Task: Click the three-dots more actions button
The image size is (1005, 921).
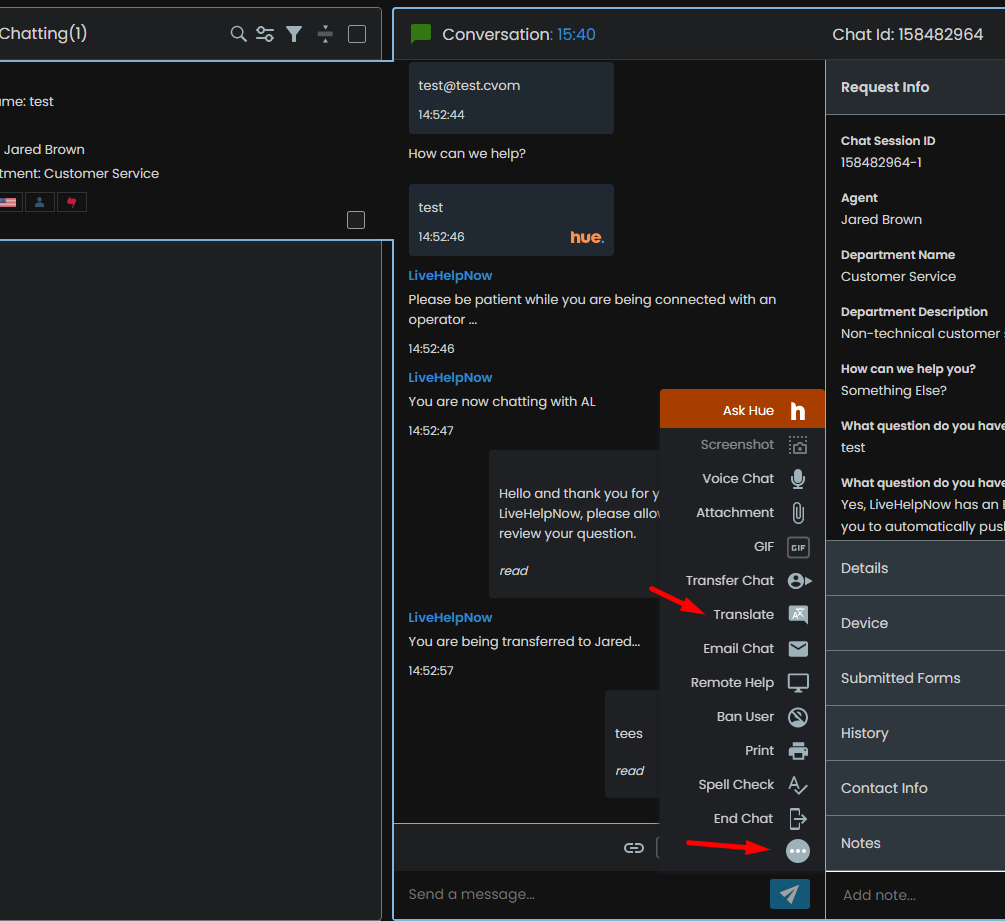Action: click(x=797, y=851)
